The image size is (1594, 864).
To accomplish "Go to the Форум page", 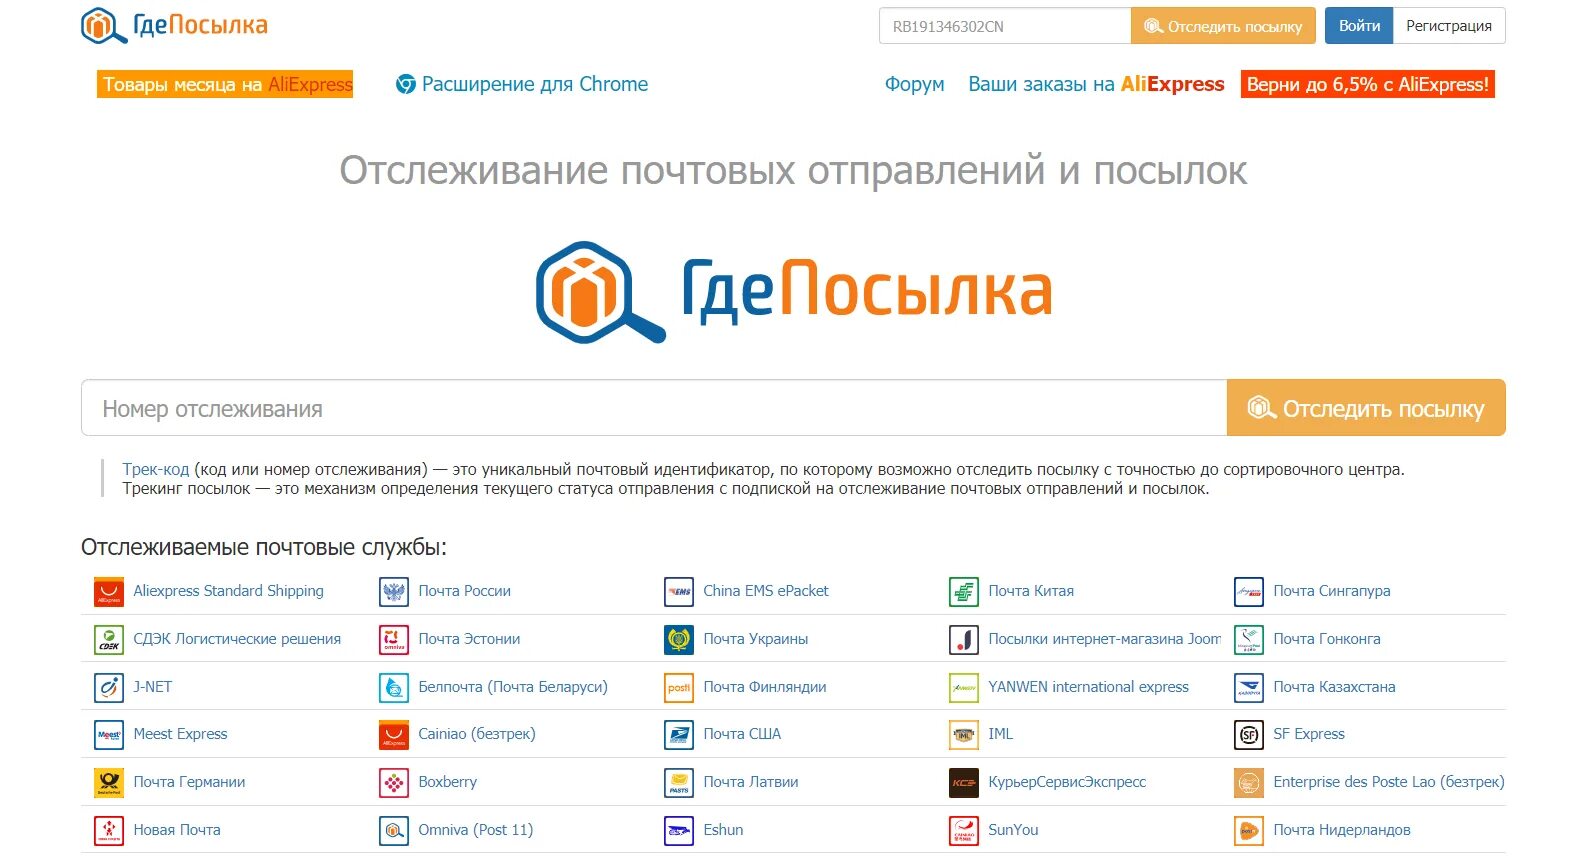I will click(x=914, y=84).
